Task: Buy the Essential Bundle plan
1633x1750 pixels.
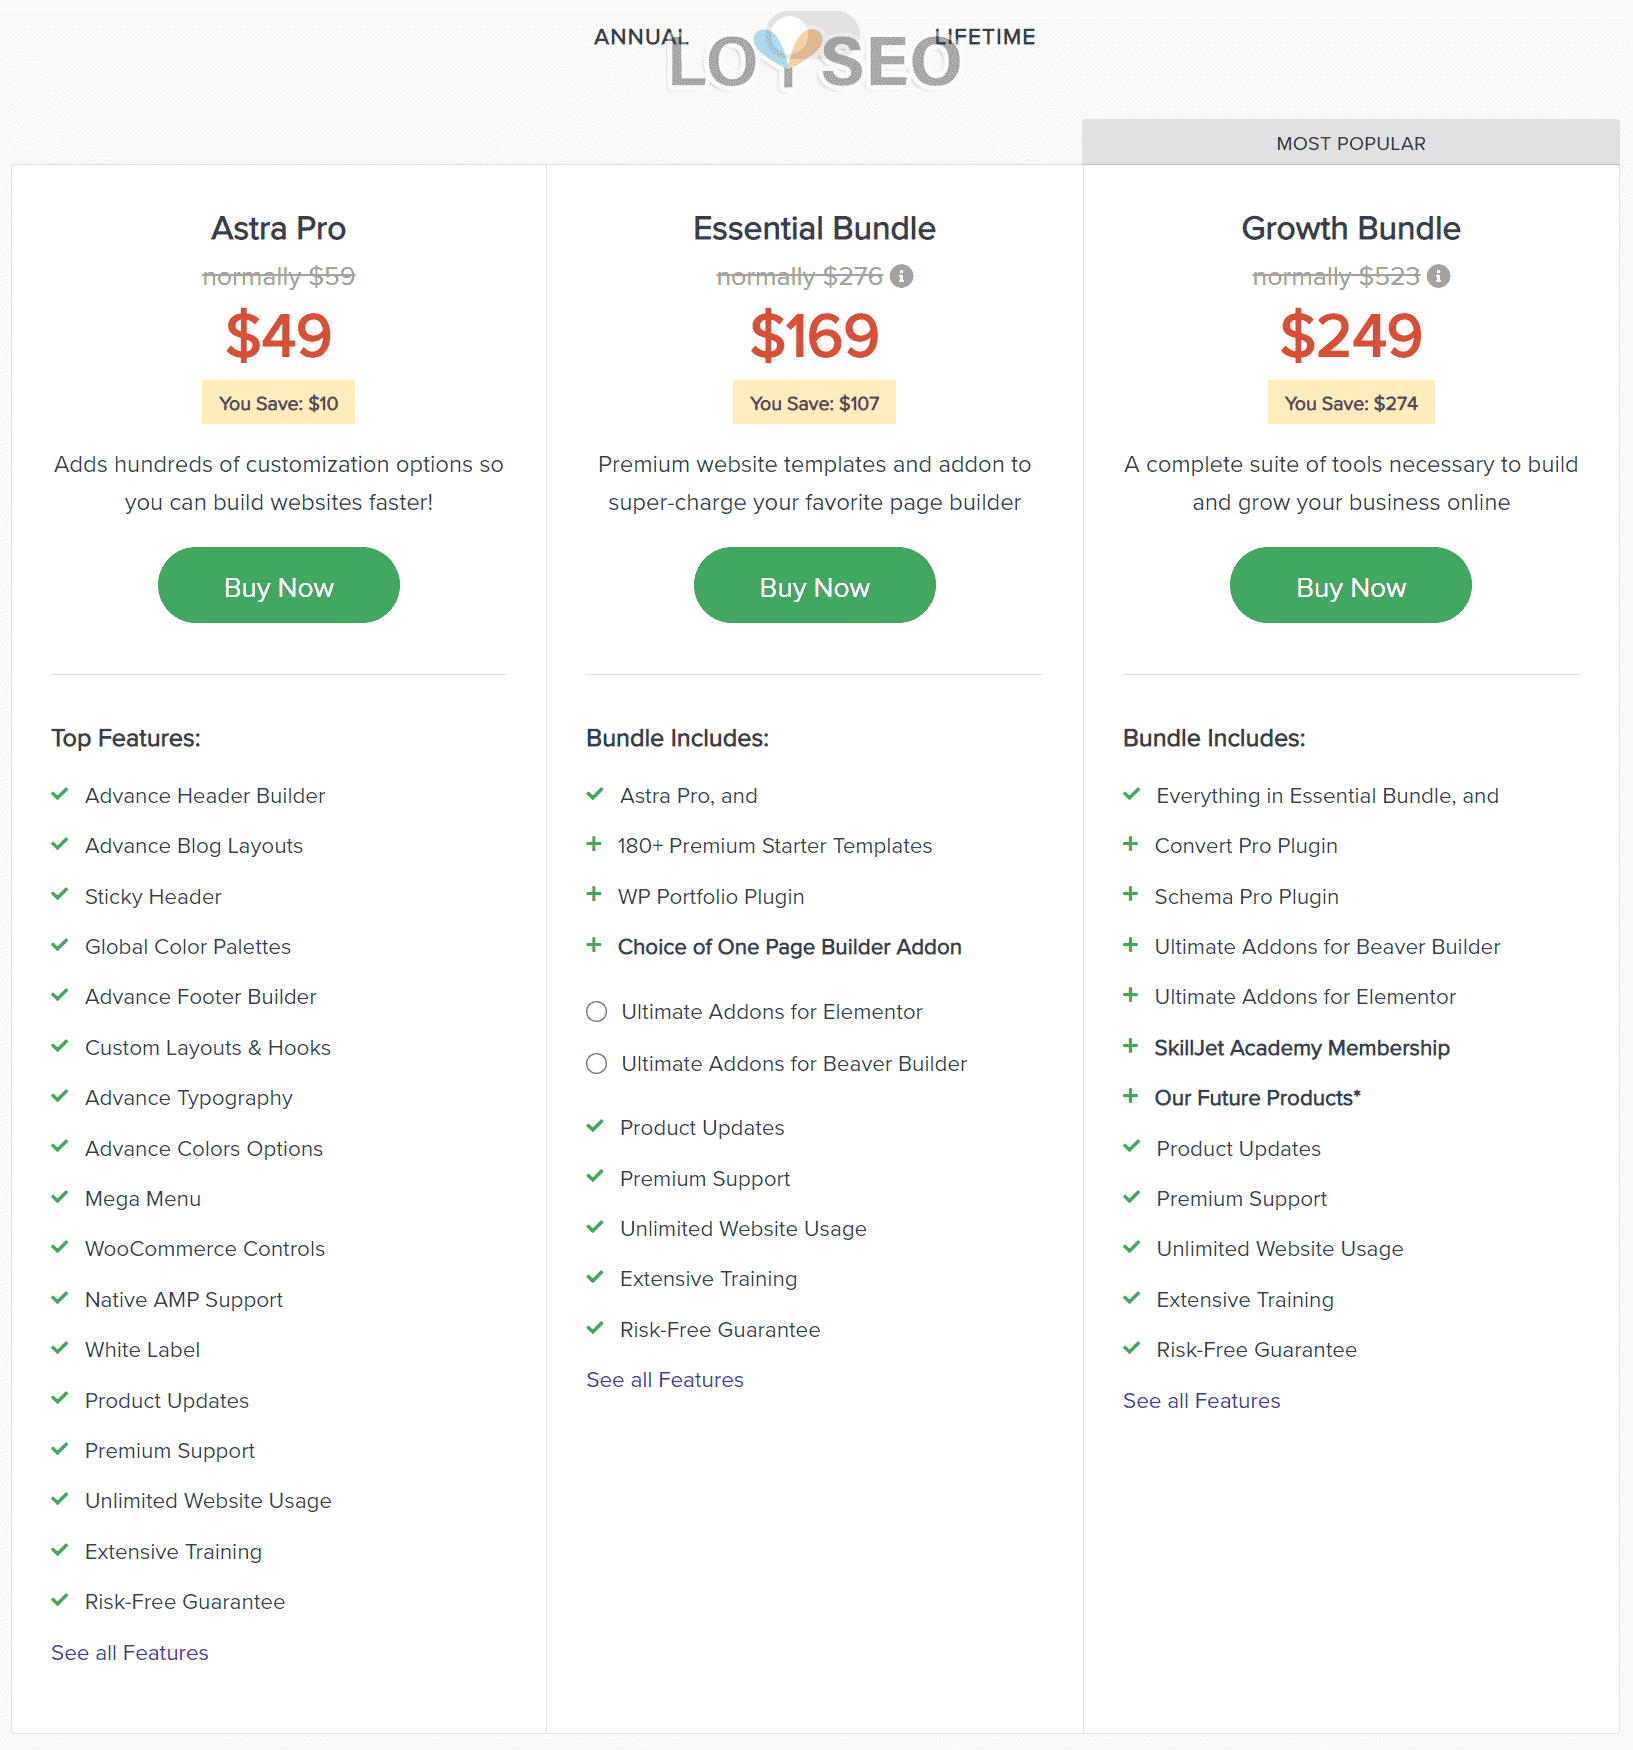Action: (x=815, y=585)
